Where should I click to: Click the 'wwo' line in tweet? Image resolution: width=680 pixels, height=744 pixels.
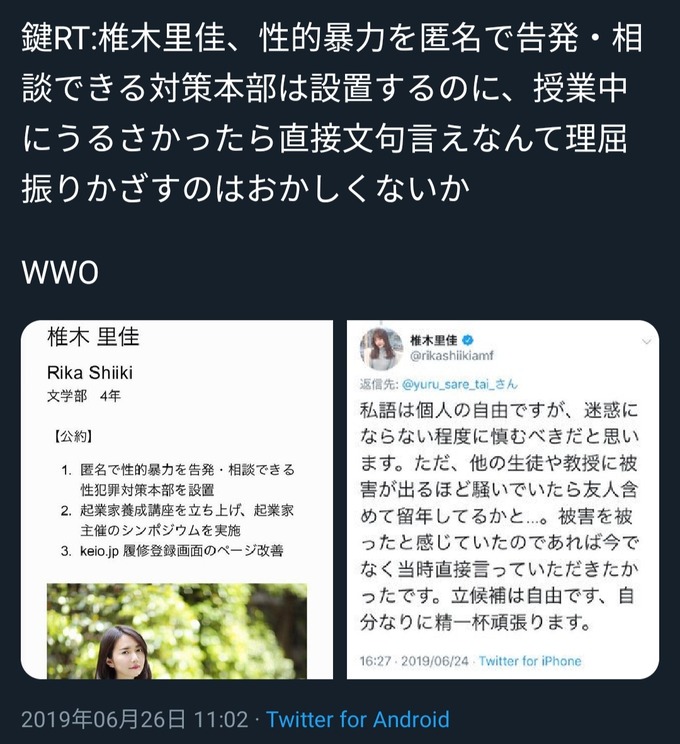pos(60,272)
